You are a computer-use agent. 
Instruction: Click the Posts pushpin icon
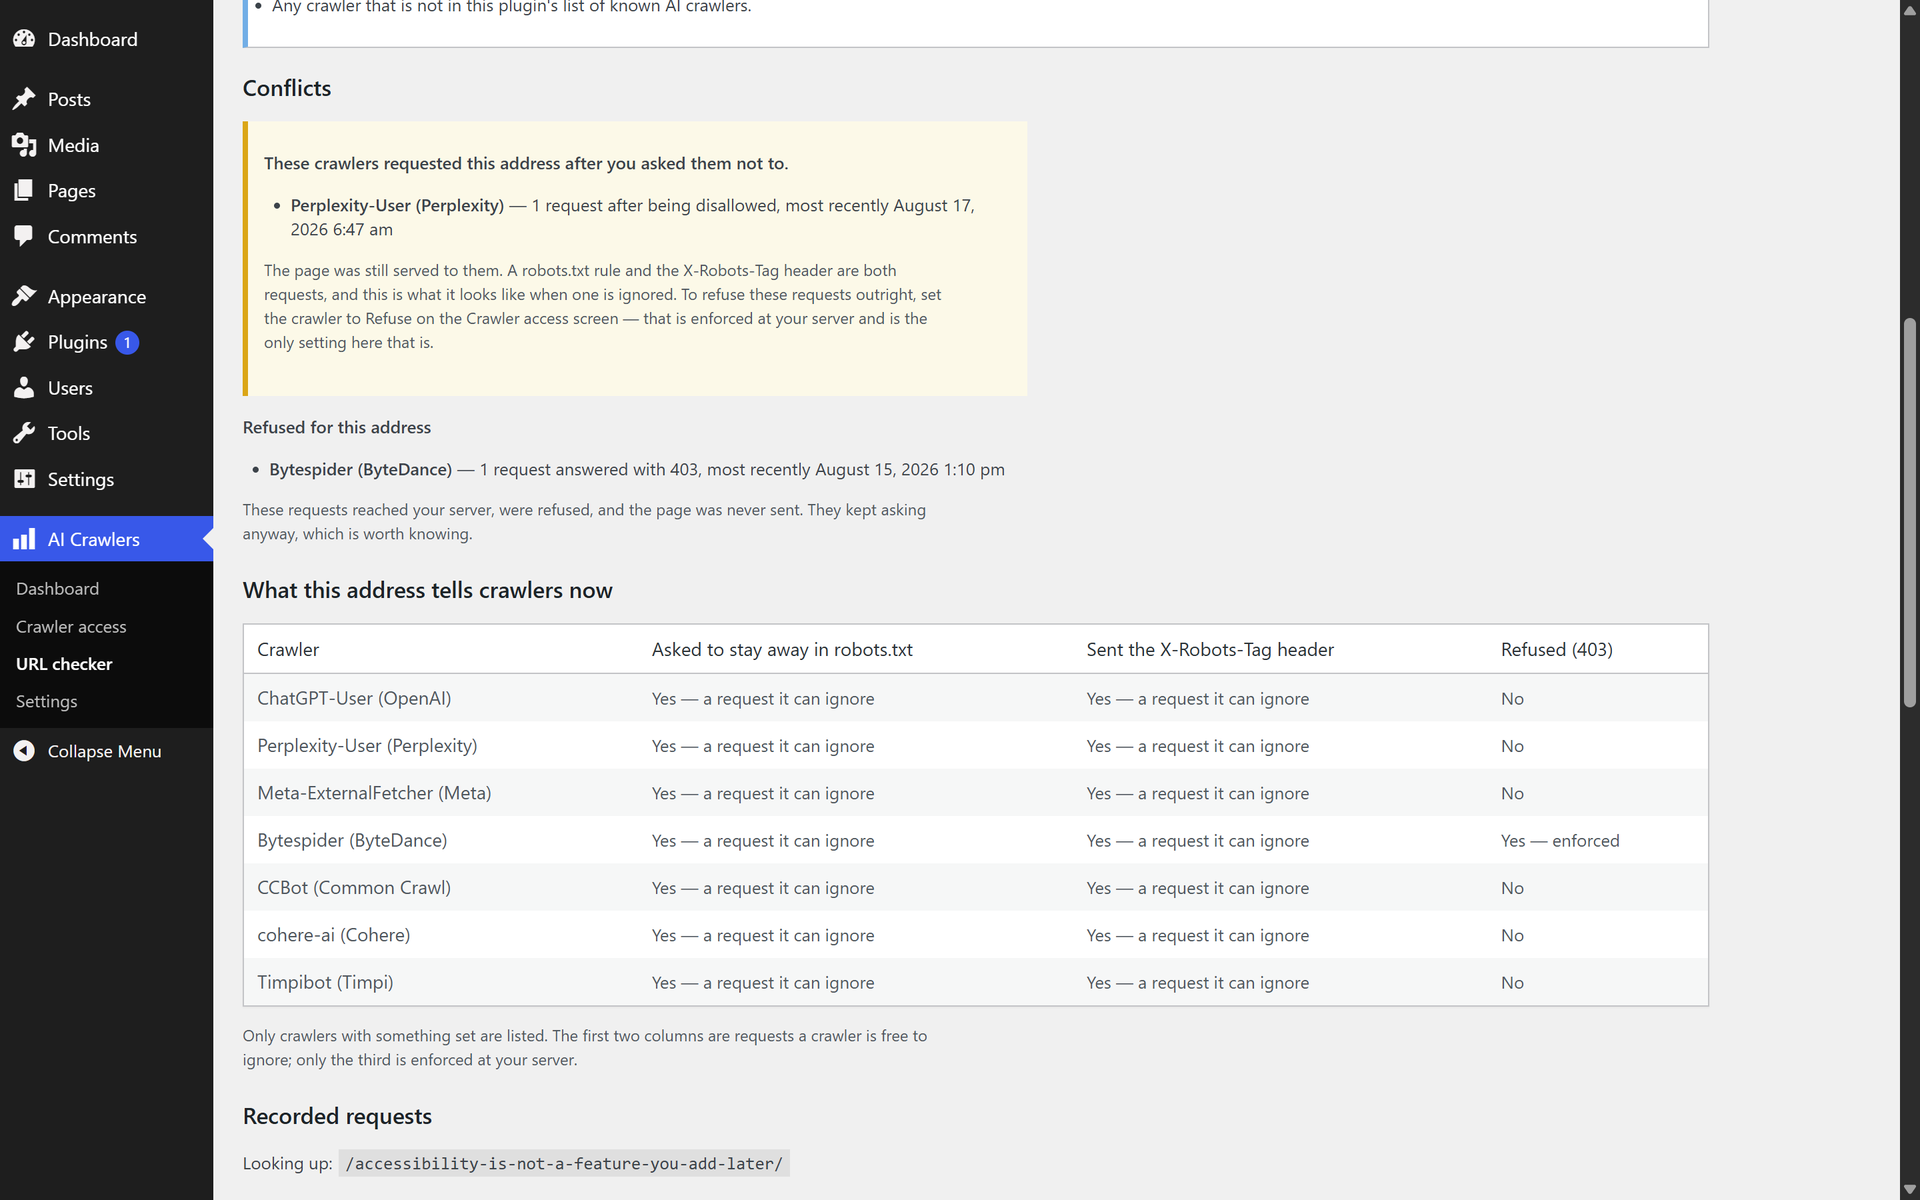pyautogui.click(x=24, y=99)
